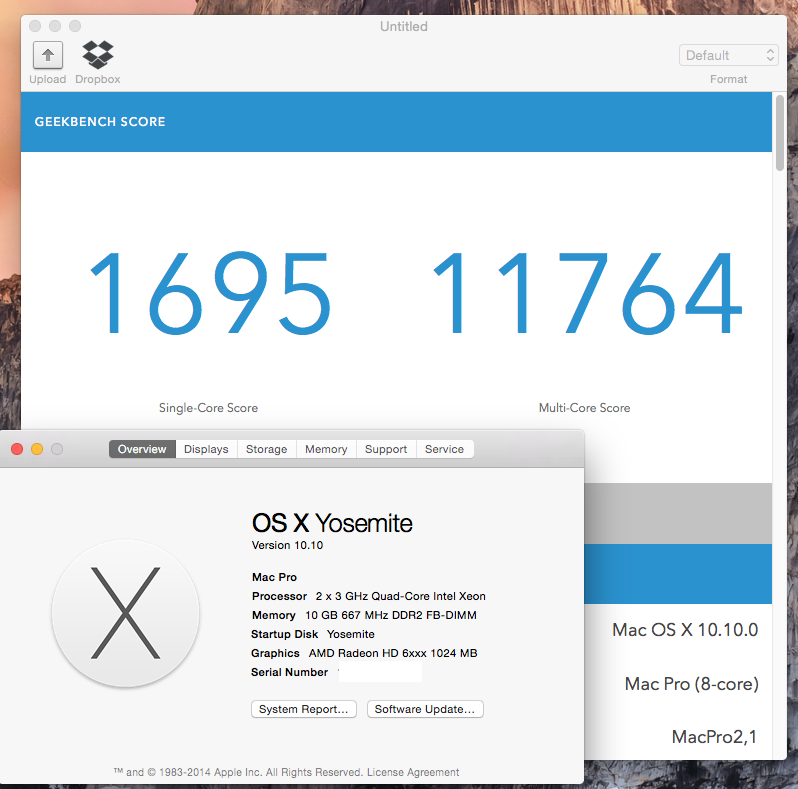
Task: Minimize the About This Mac window
Action: click(x=37, y=449)
